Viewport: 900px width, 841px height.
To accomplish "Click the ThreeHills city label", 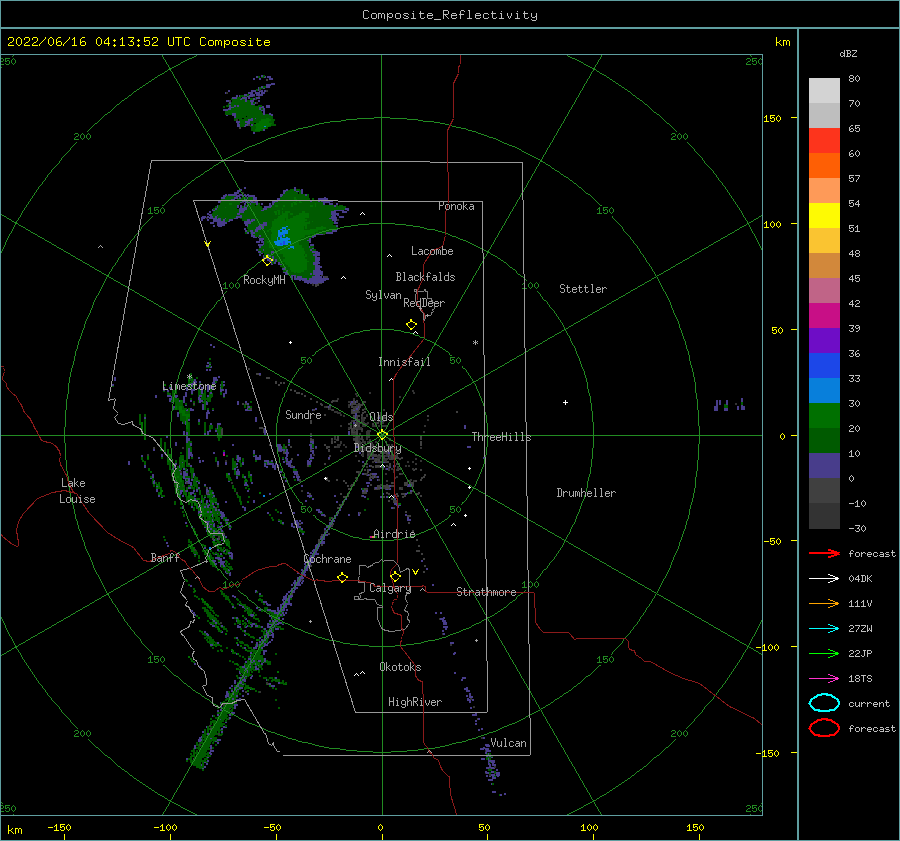I will click(502, 437).
